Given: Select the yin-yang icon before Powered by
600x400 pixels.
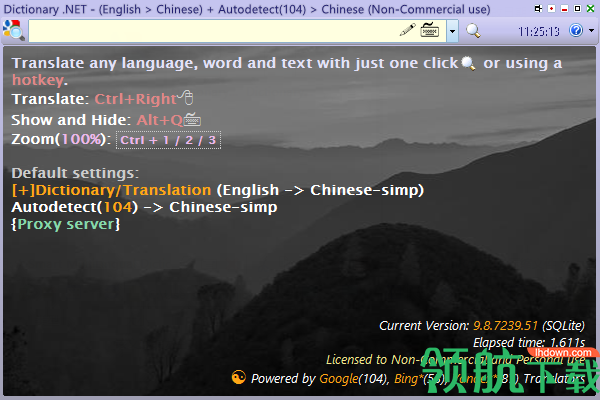Looking at the screenshot, I should [238, 377].
